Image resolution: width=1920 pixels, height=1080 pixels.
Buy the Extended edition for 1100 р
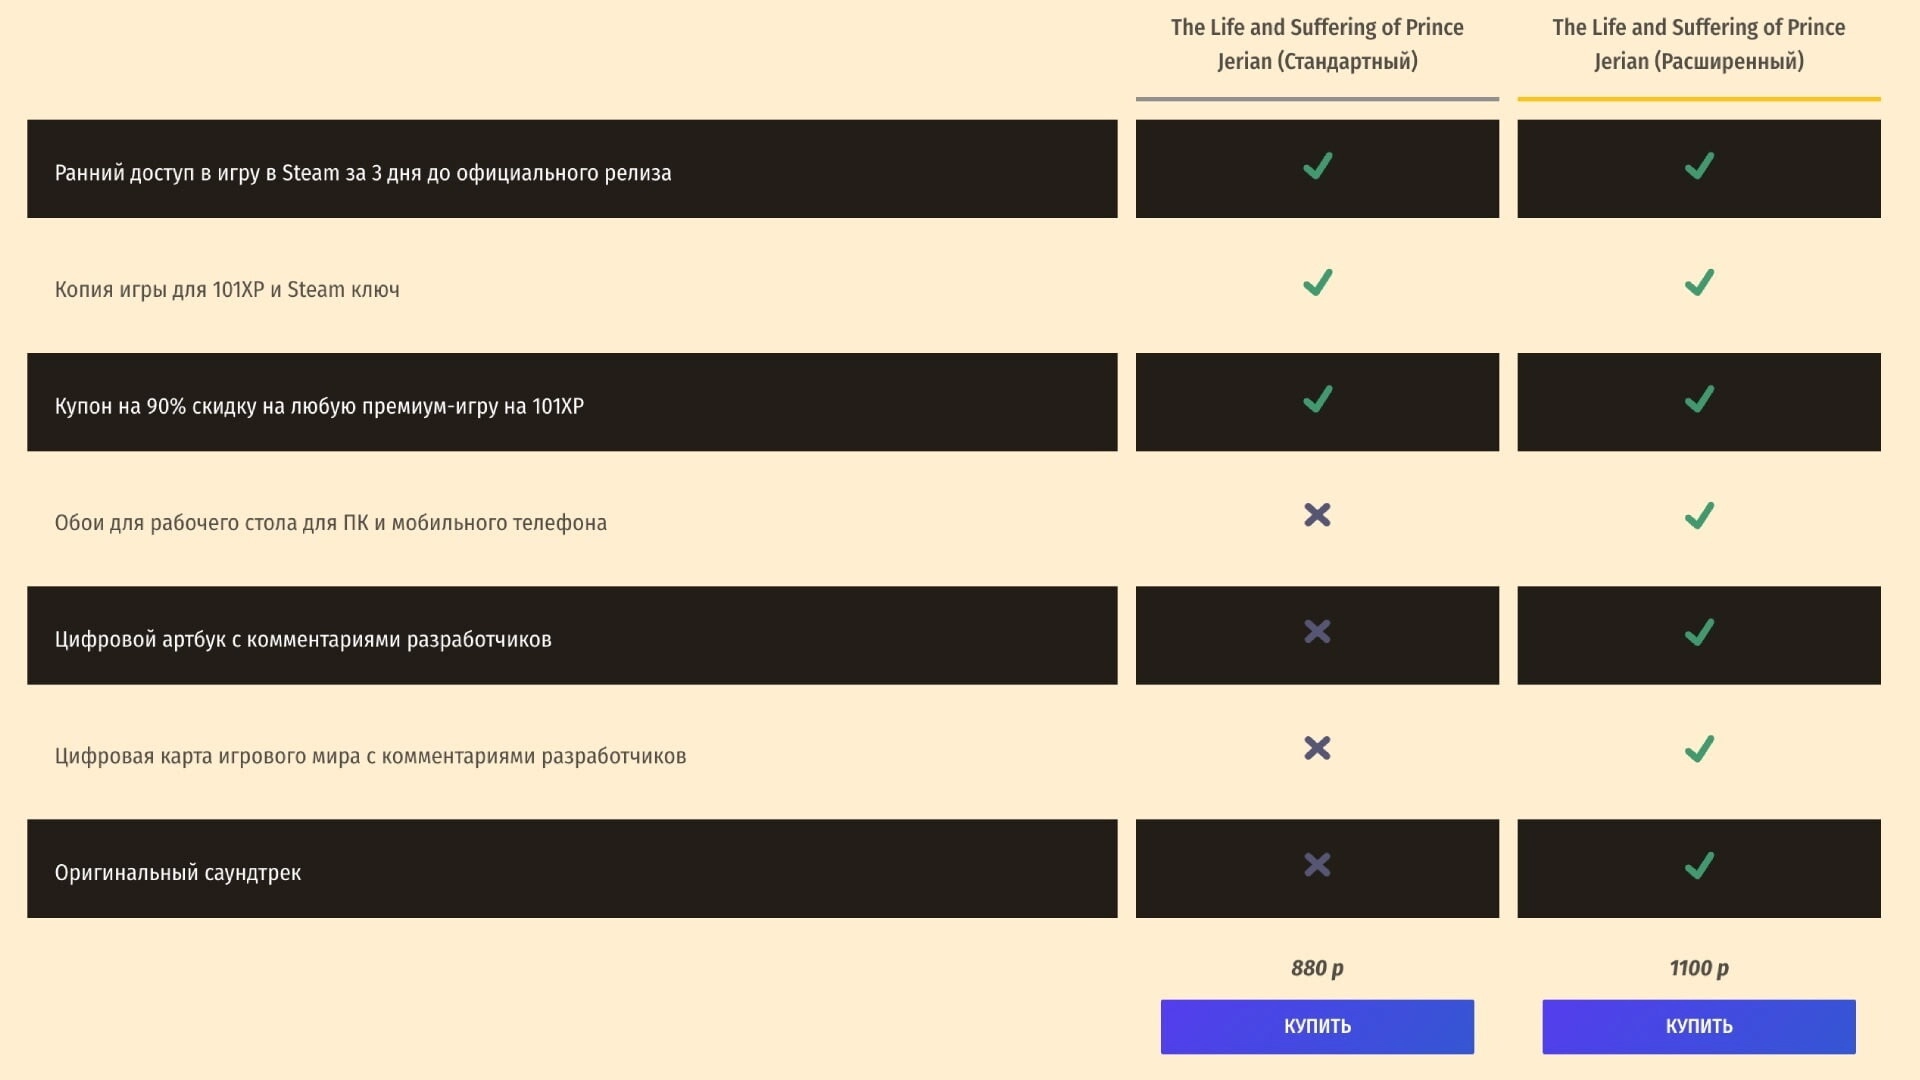pyautogui.click(x=1698, y=1026)
